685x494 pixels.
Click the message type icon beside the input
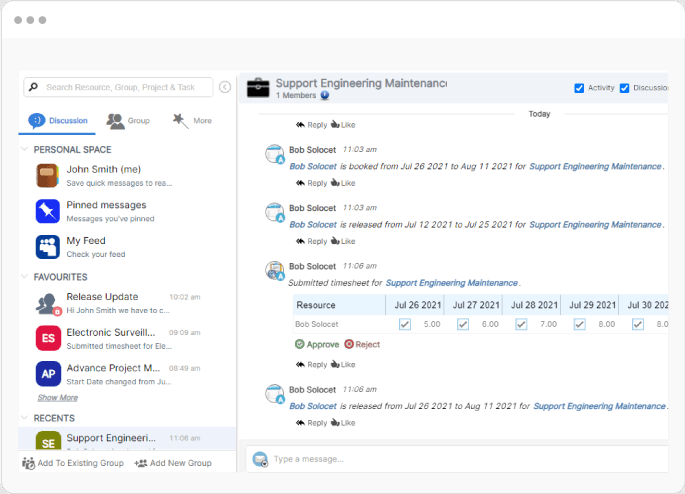click(260, 459)
